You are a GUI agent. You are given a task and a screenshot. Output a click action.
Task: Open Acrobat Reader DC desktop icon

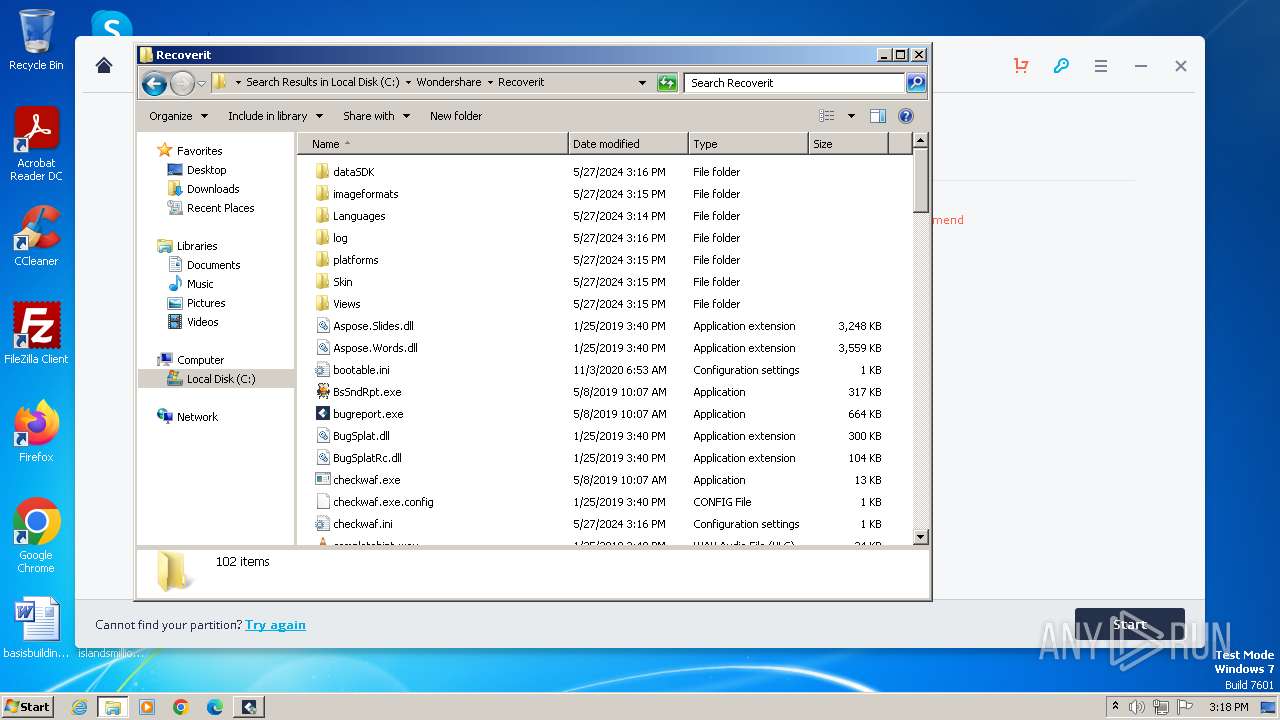tap(36, 144)
